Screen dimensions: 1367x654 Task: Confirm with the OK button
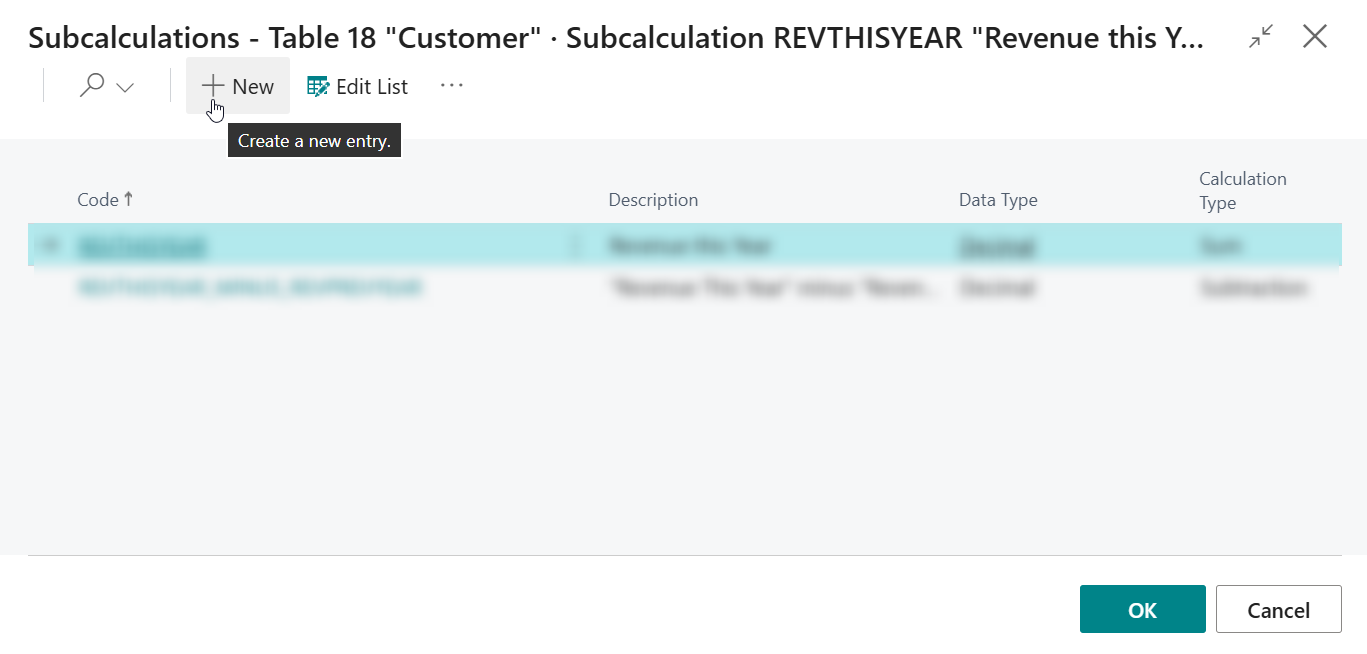coord(1142,610)
